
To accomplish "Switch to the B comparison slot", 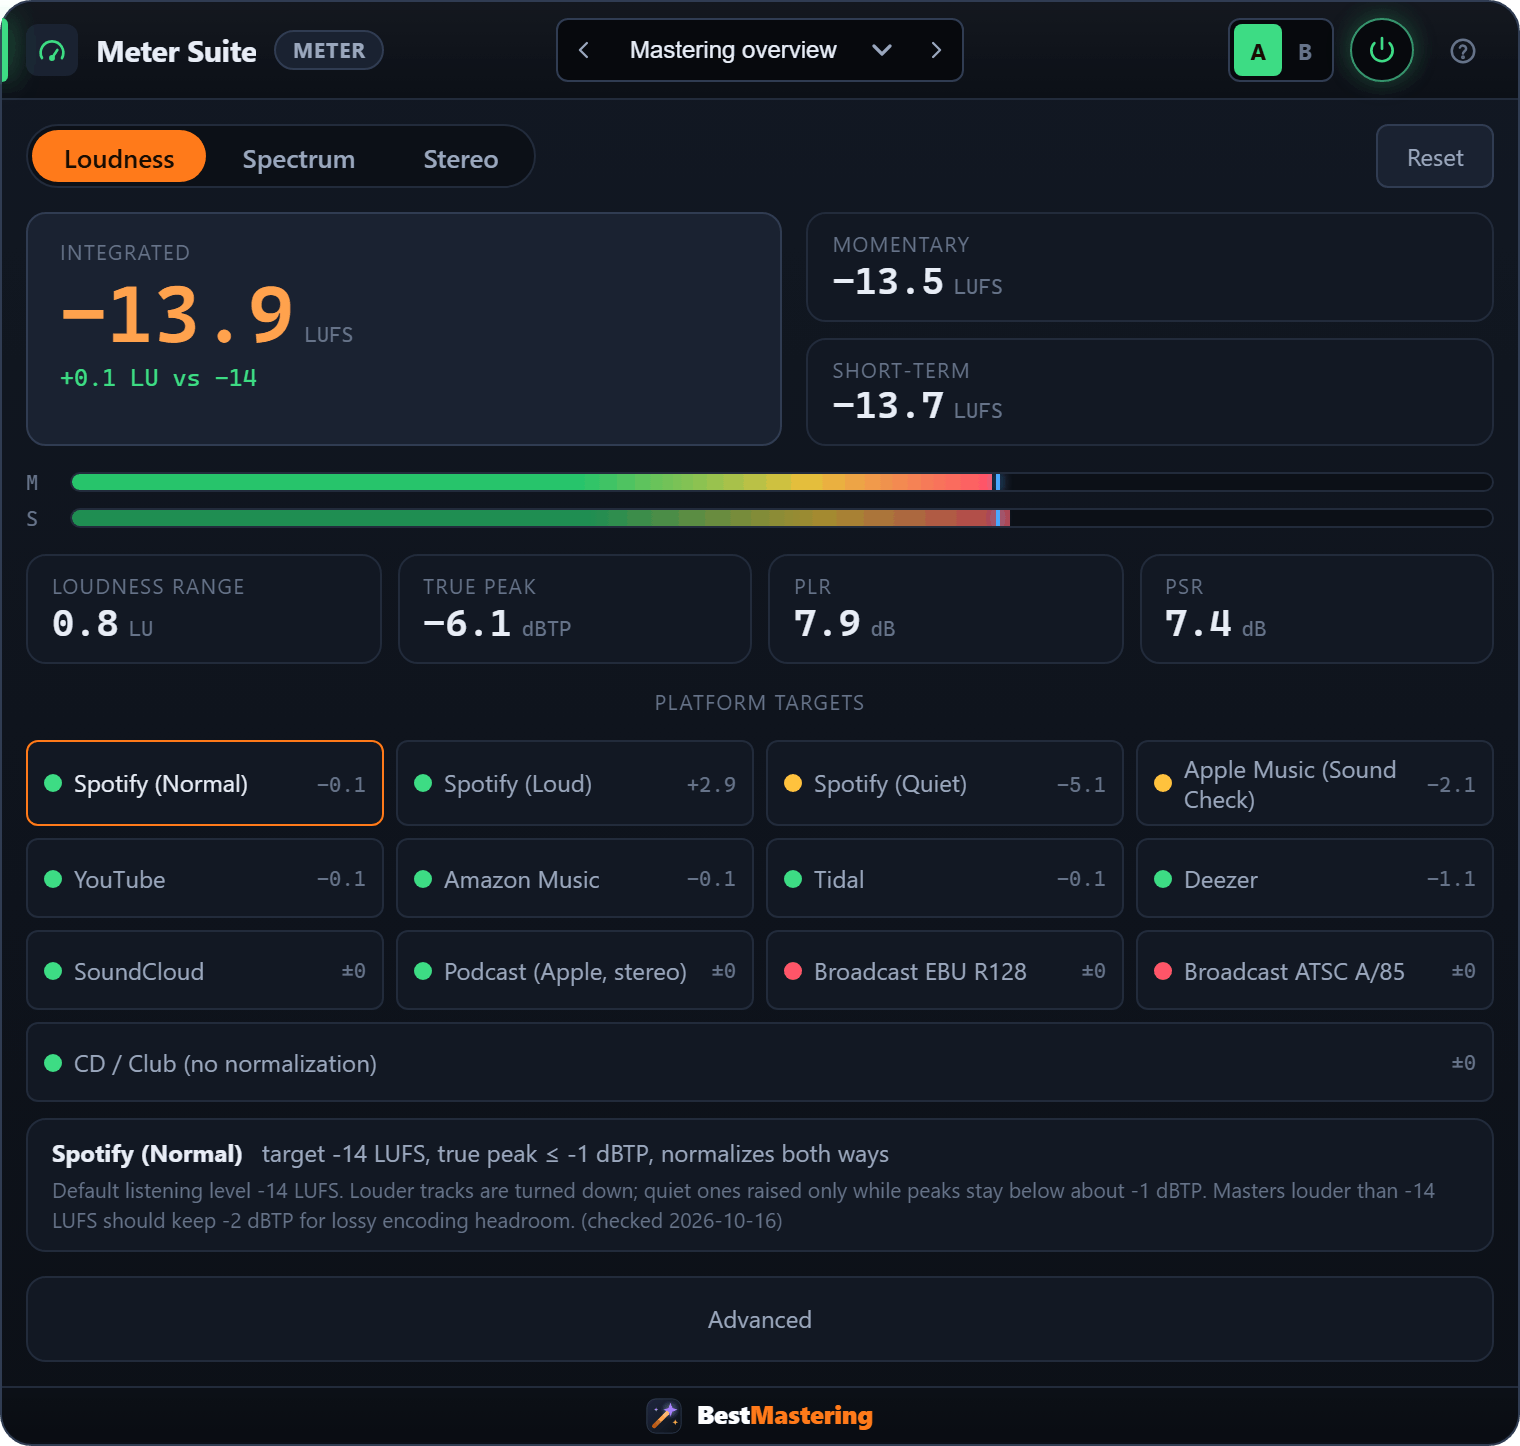I will 1305,51.
